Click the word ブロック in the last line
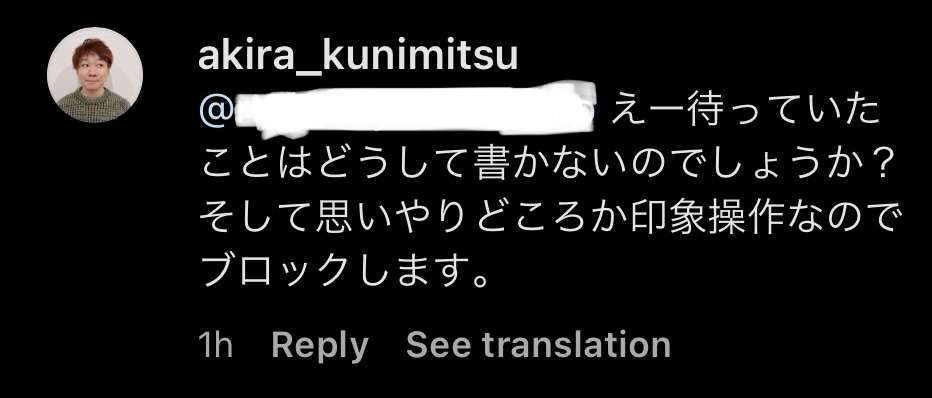The image size is (932, 398). click(x=272, y=272)
